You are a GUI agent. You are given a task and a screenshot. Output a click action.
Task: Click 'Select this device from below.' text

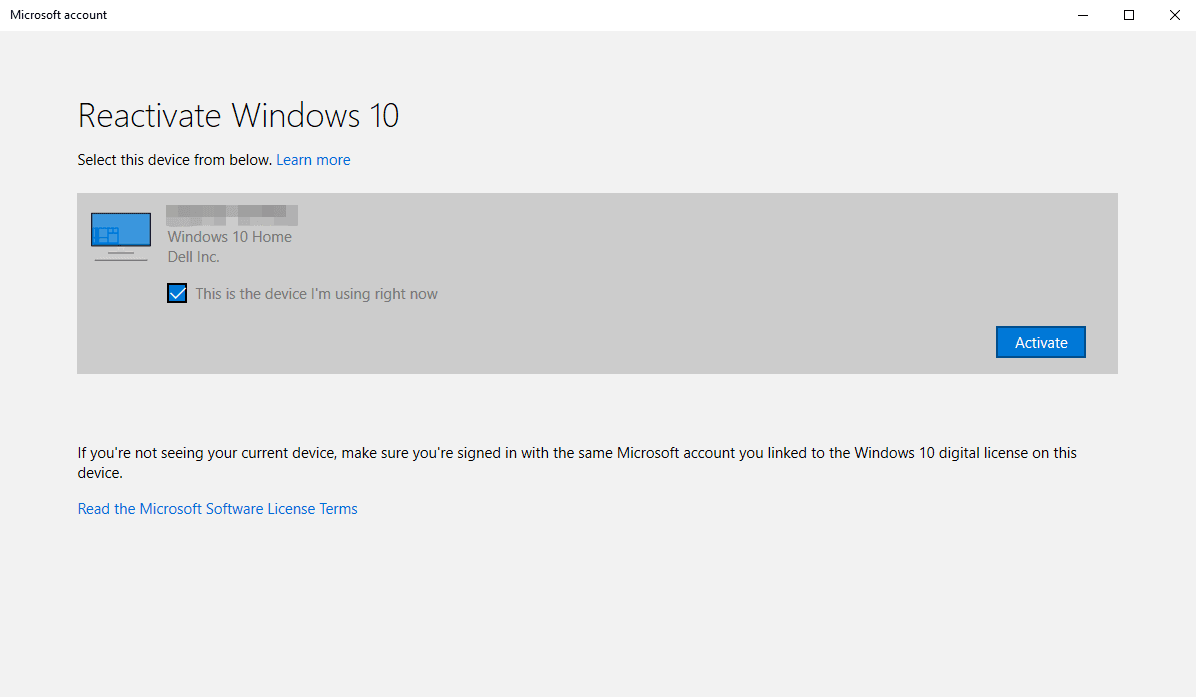point(175,160)
